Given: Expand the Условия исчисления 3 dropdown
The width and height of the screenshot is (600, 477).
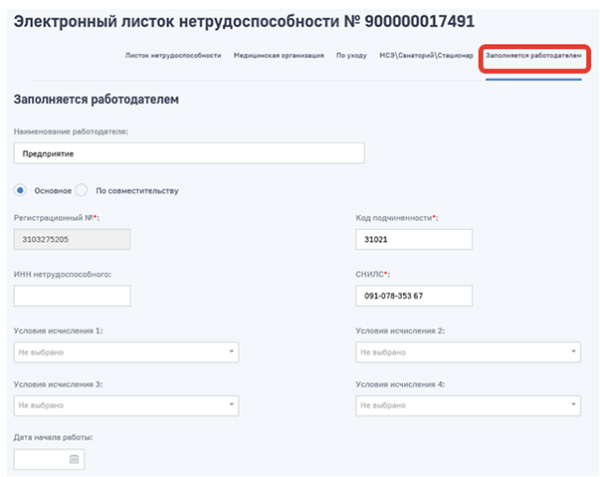Looking at the screenshot, I should pos(126,405).
